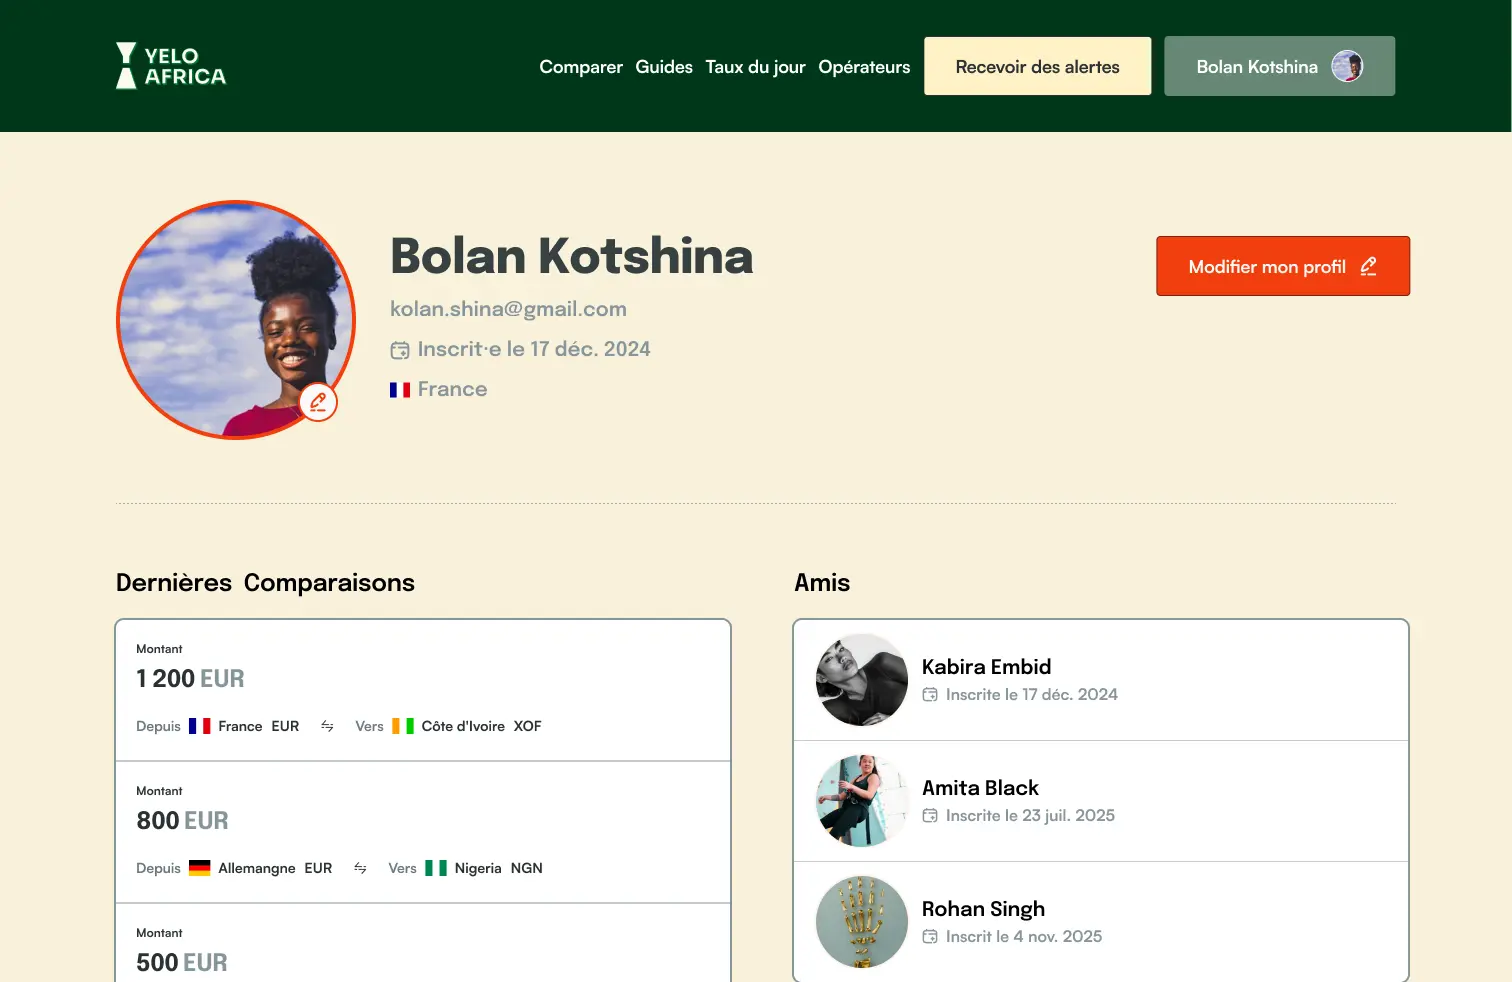Click Modifier mon profil
The height and width of the screenshot is (982, 1512).
tap(1283, 266)
